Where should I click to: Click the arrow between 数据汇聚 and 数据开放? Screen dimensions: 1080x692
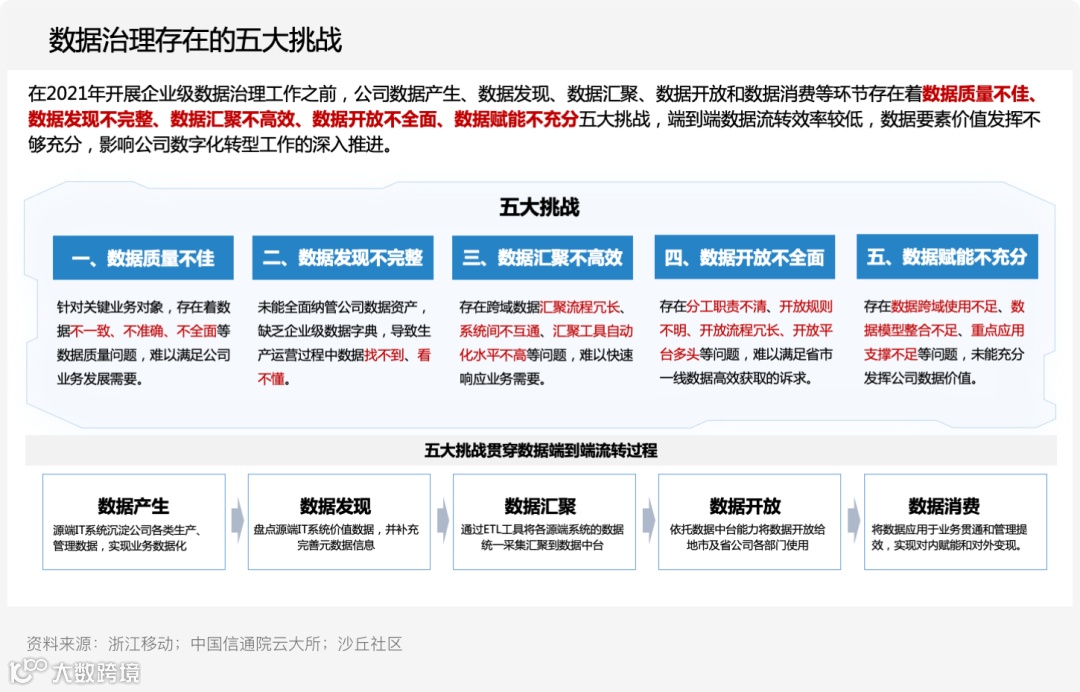(x=648, y=520)
